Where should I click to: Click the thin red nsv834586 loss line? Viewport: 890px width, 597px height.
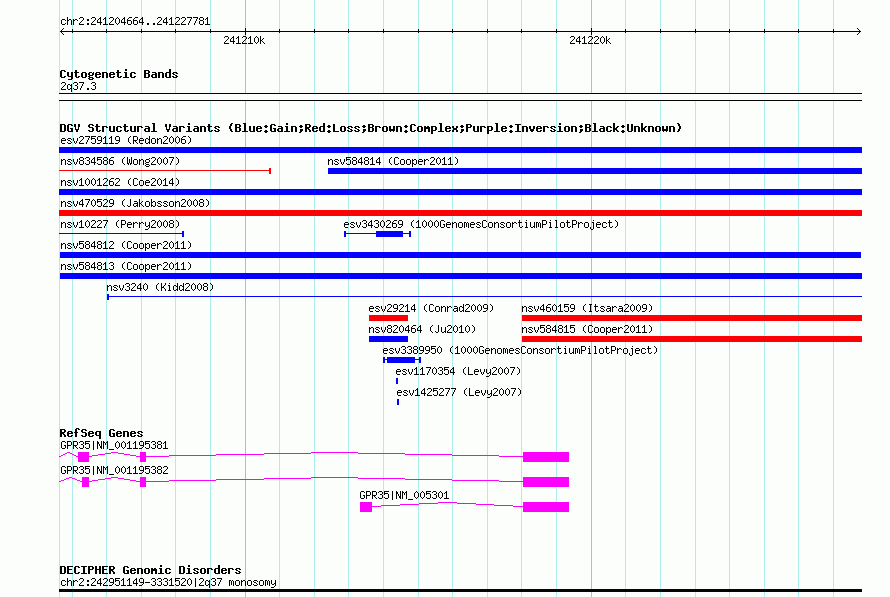click(165, 171)
